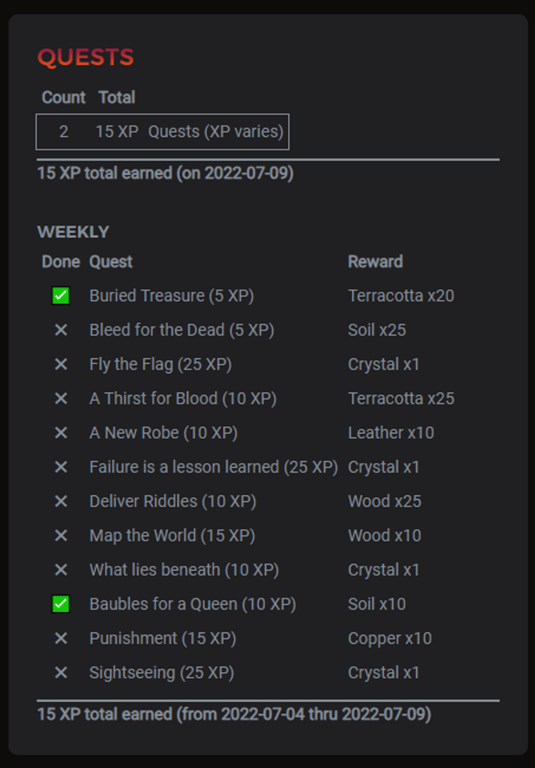Click the Count column header

pos(64,97)
